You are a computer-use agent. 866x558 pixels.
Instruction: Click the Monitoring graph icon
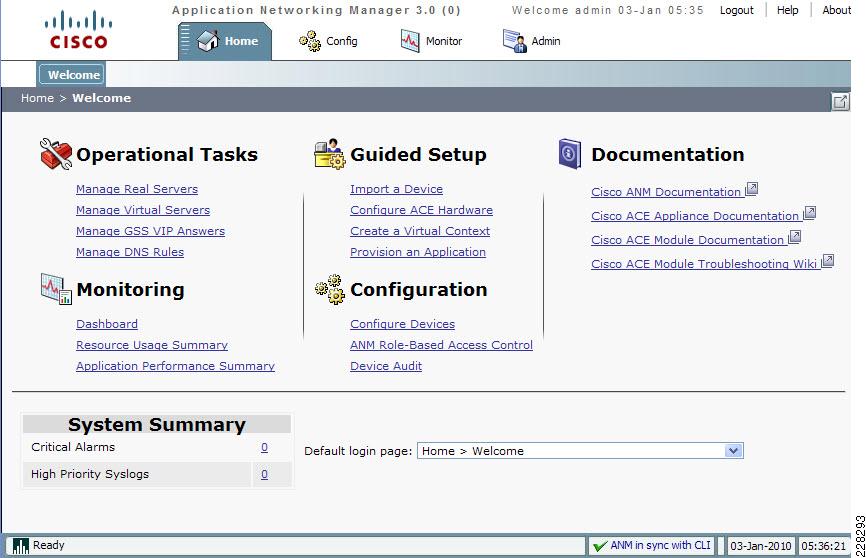56,288
